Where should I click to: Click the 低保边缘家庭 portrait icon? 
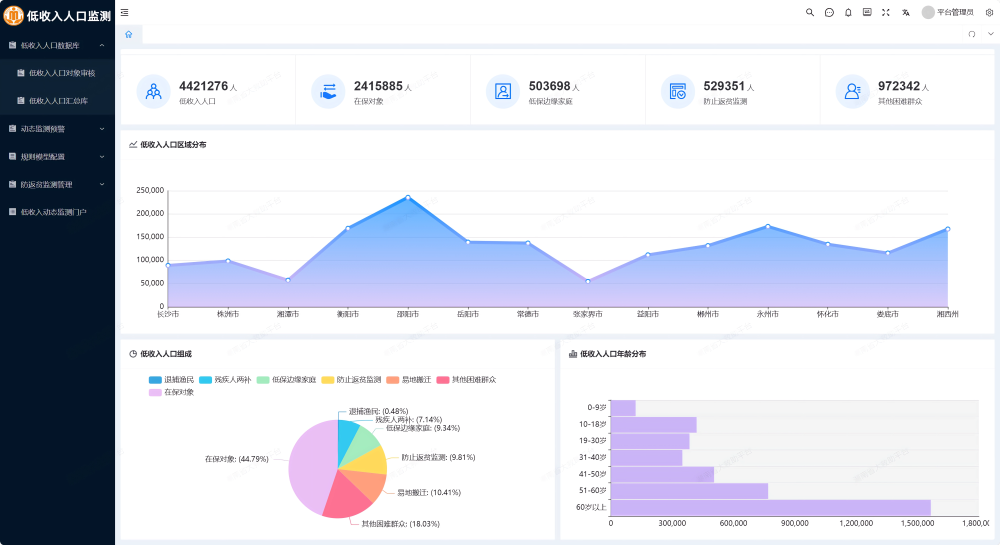tap(503, 92)
